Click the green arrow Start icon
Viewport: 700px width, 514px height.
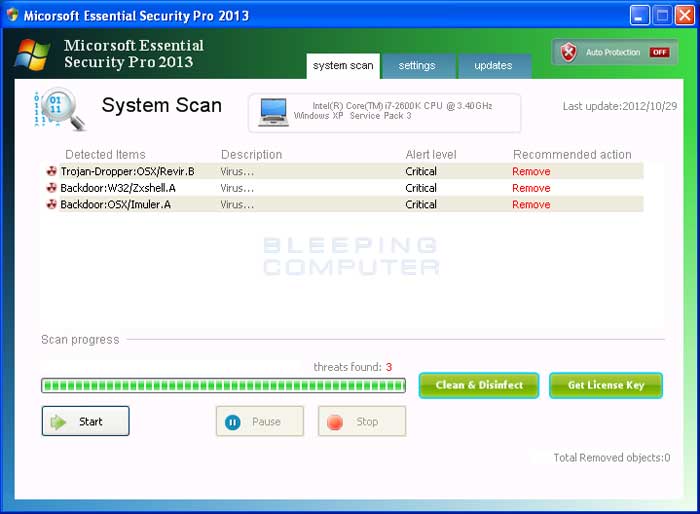(58, 422)
